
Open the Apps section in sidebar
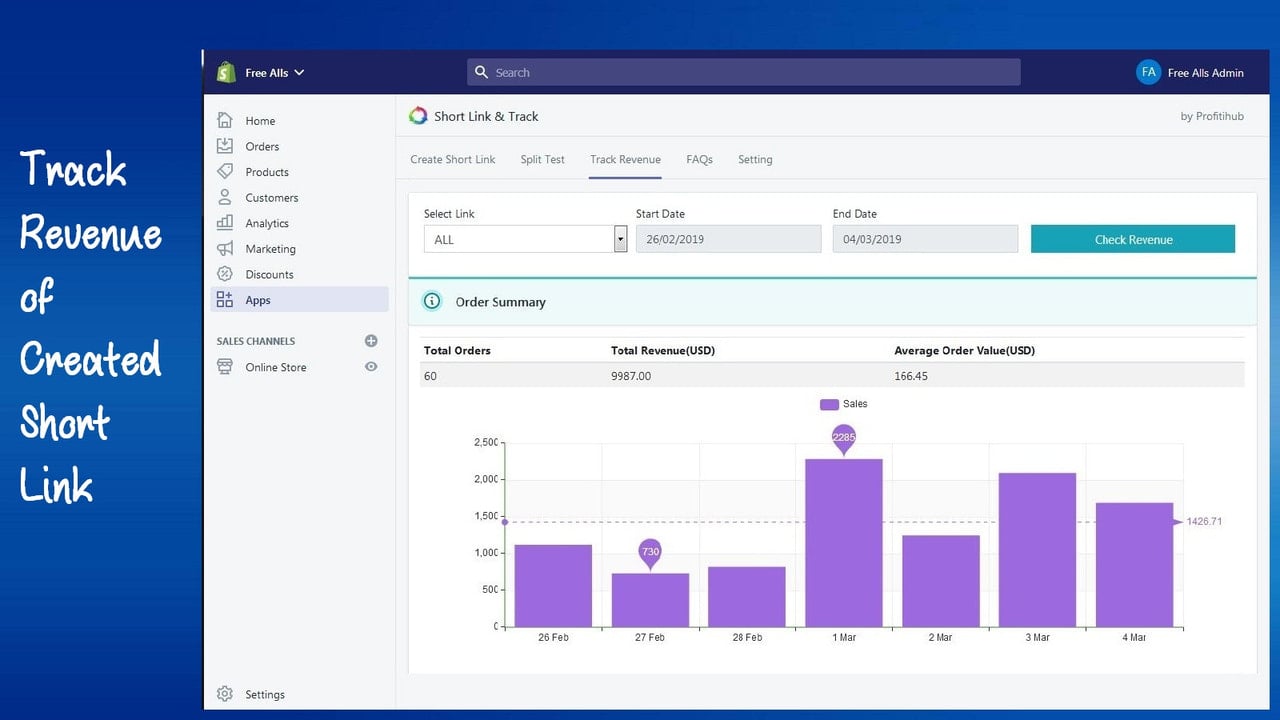tap(300, 300)
